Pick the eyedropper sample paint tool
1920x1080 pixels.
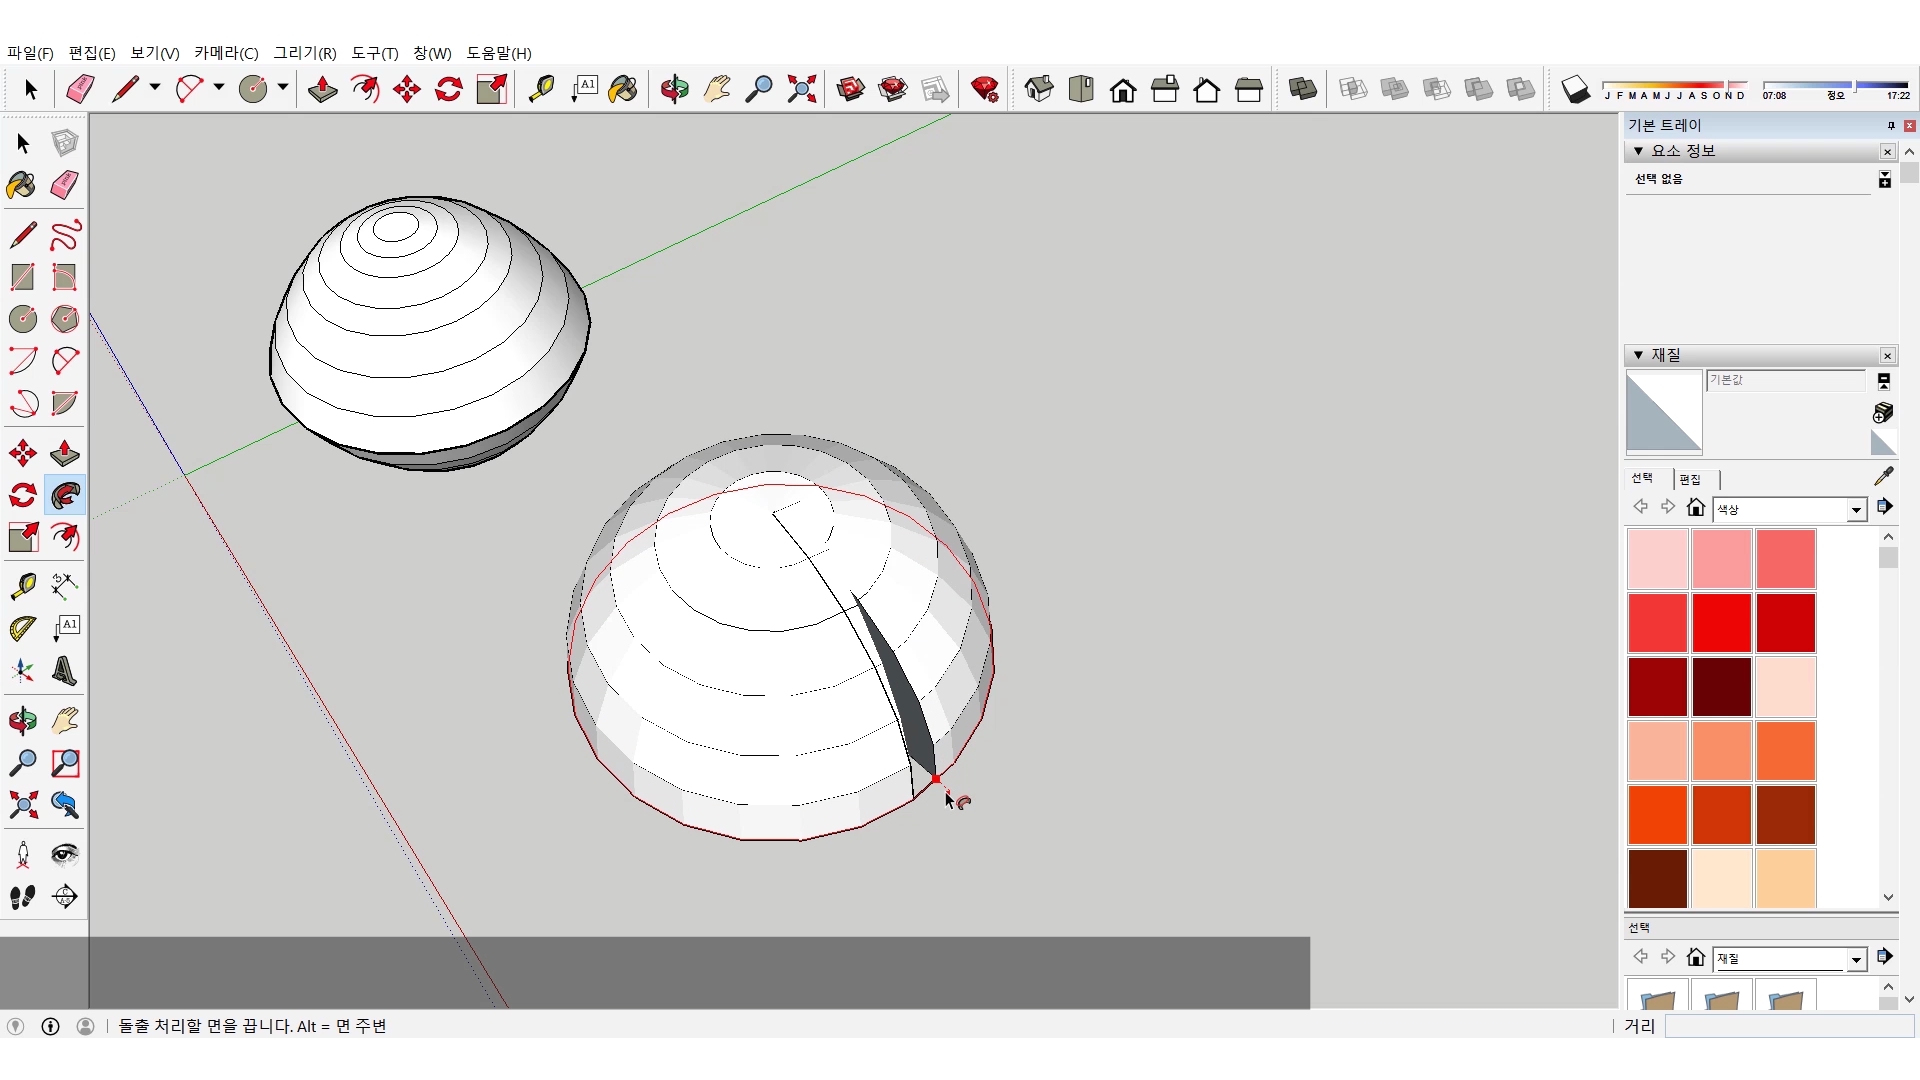[x=1883, y=477]
